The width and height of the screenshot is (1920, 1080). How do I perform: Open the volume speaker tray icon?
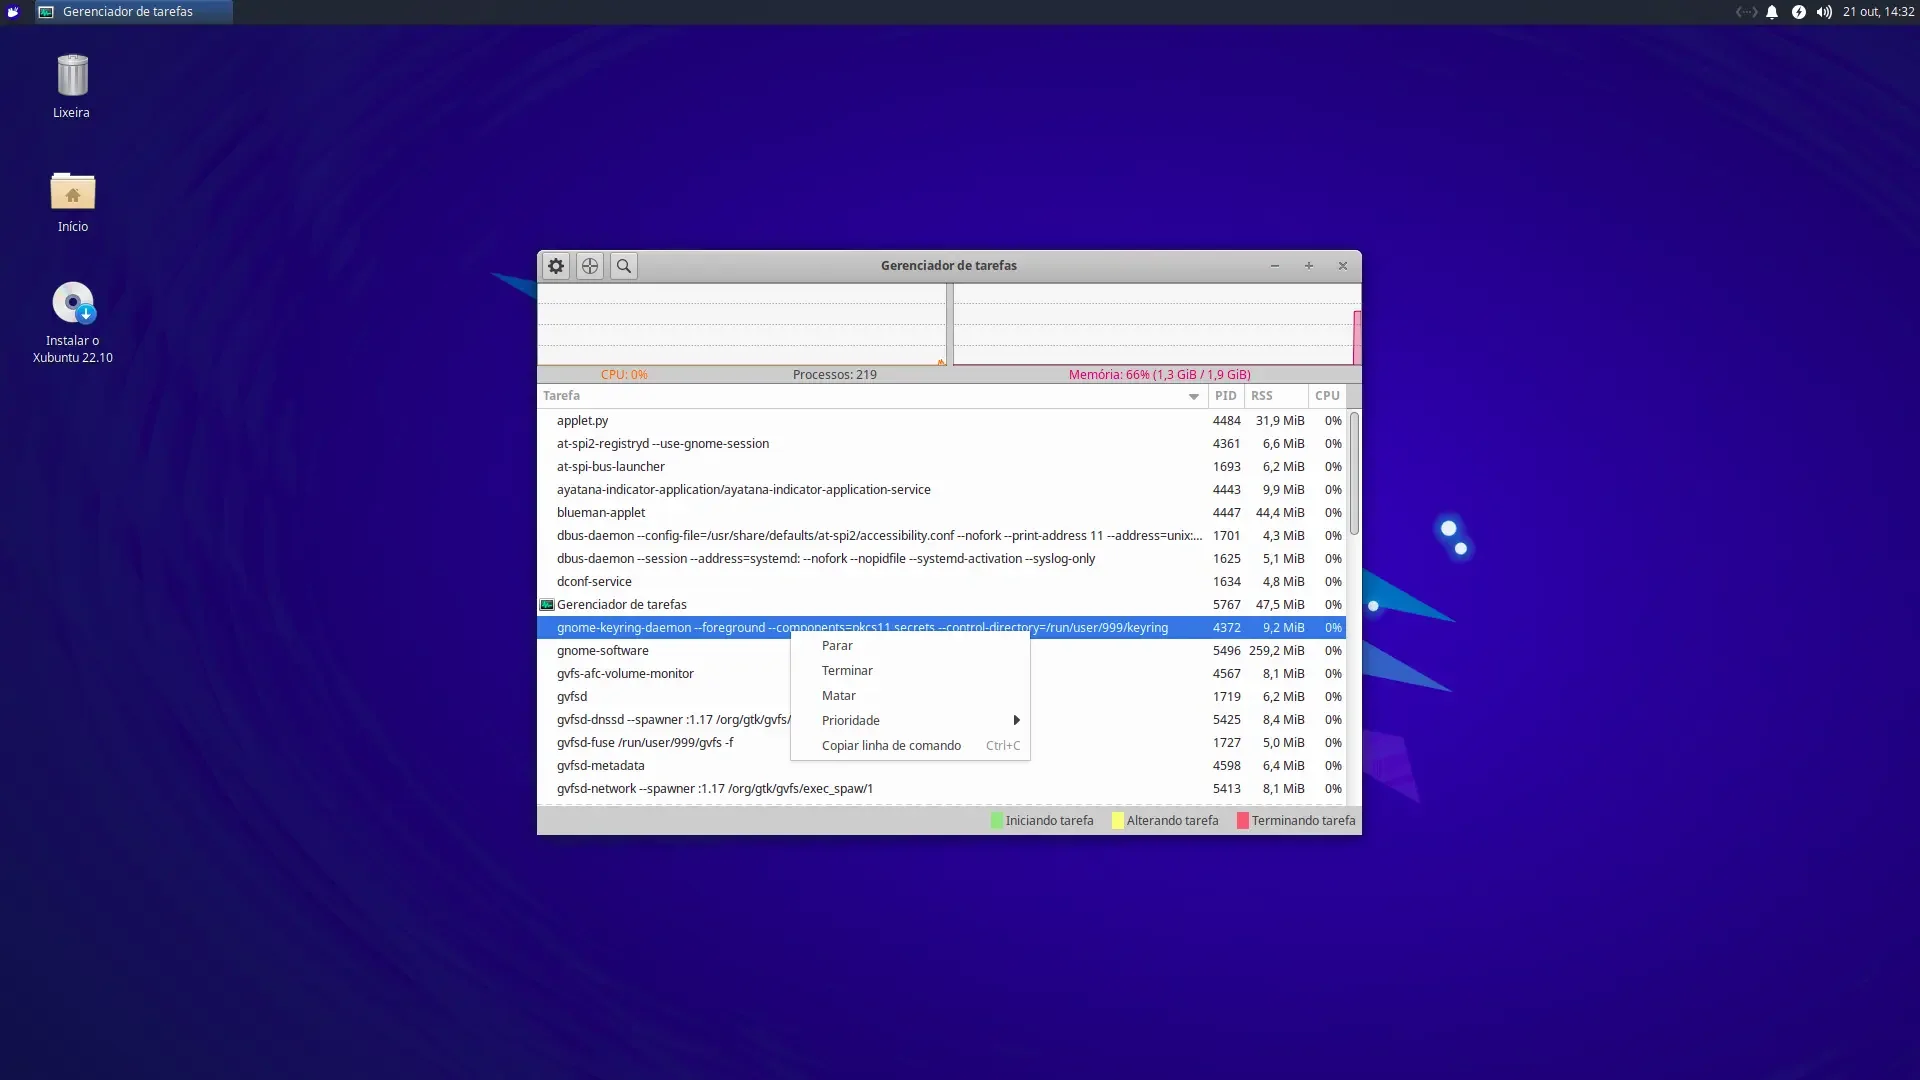click(x=1824, y=12)
